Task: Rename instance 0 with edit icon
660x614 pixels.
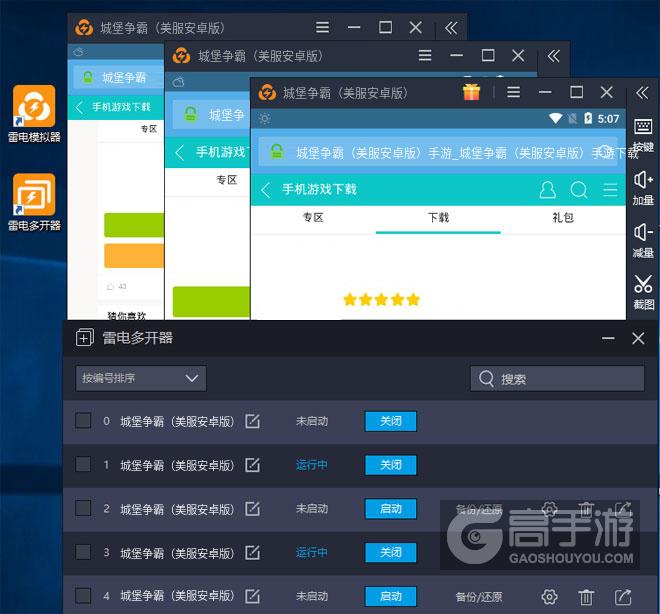Action: [x=253, y=421]
